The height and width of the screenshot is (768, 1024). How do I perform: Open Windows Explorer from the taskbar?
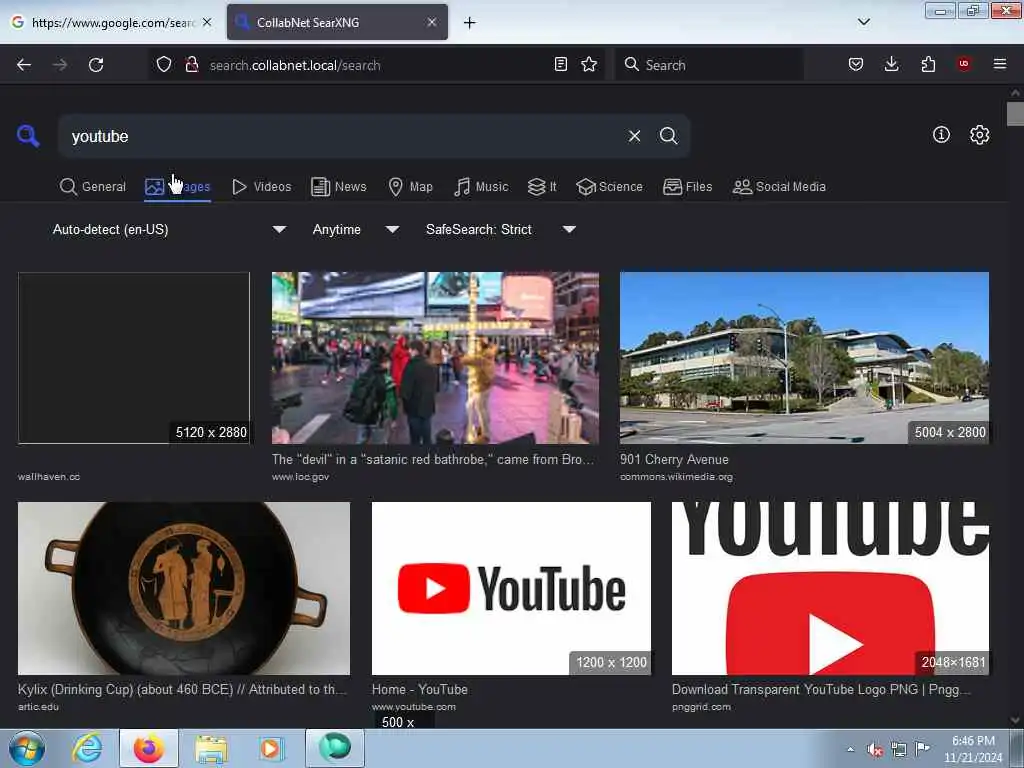click(211, 748)
